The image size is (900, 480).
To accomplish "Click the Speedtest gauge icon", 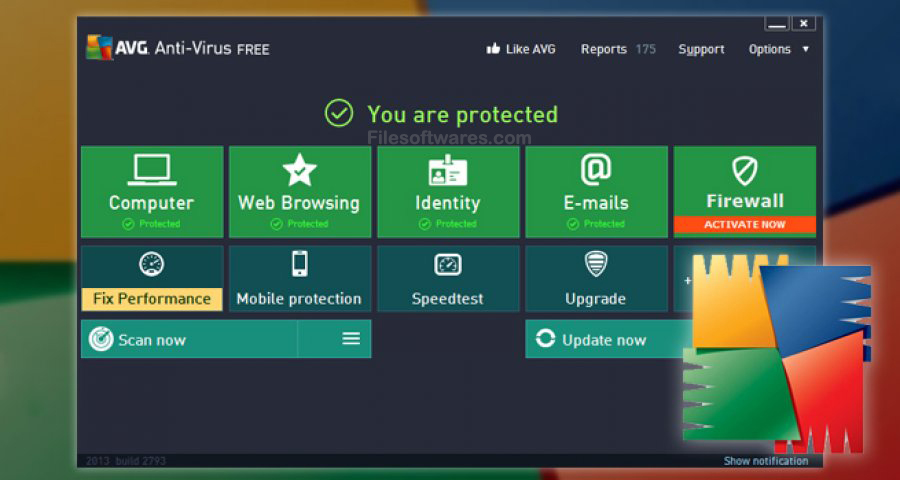I will click(448, 265).
